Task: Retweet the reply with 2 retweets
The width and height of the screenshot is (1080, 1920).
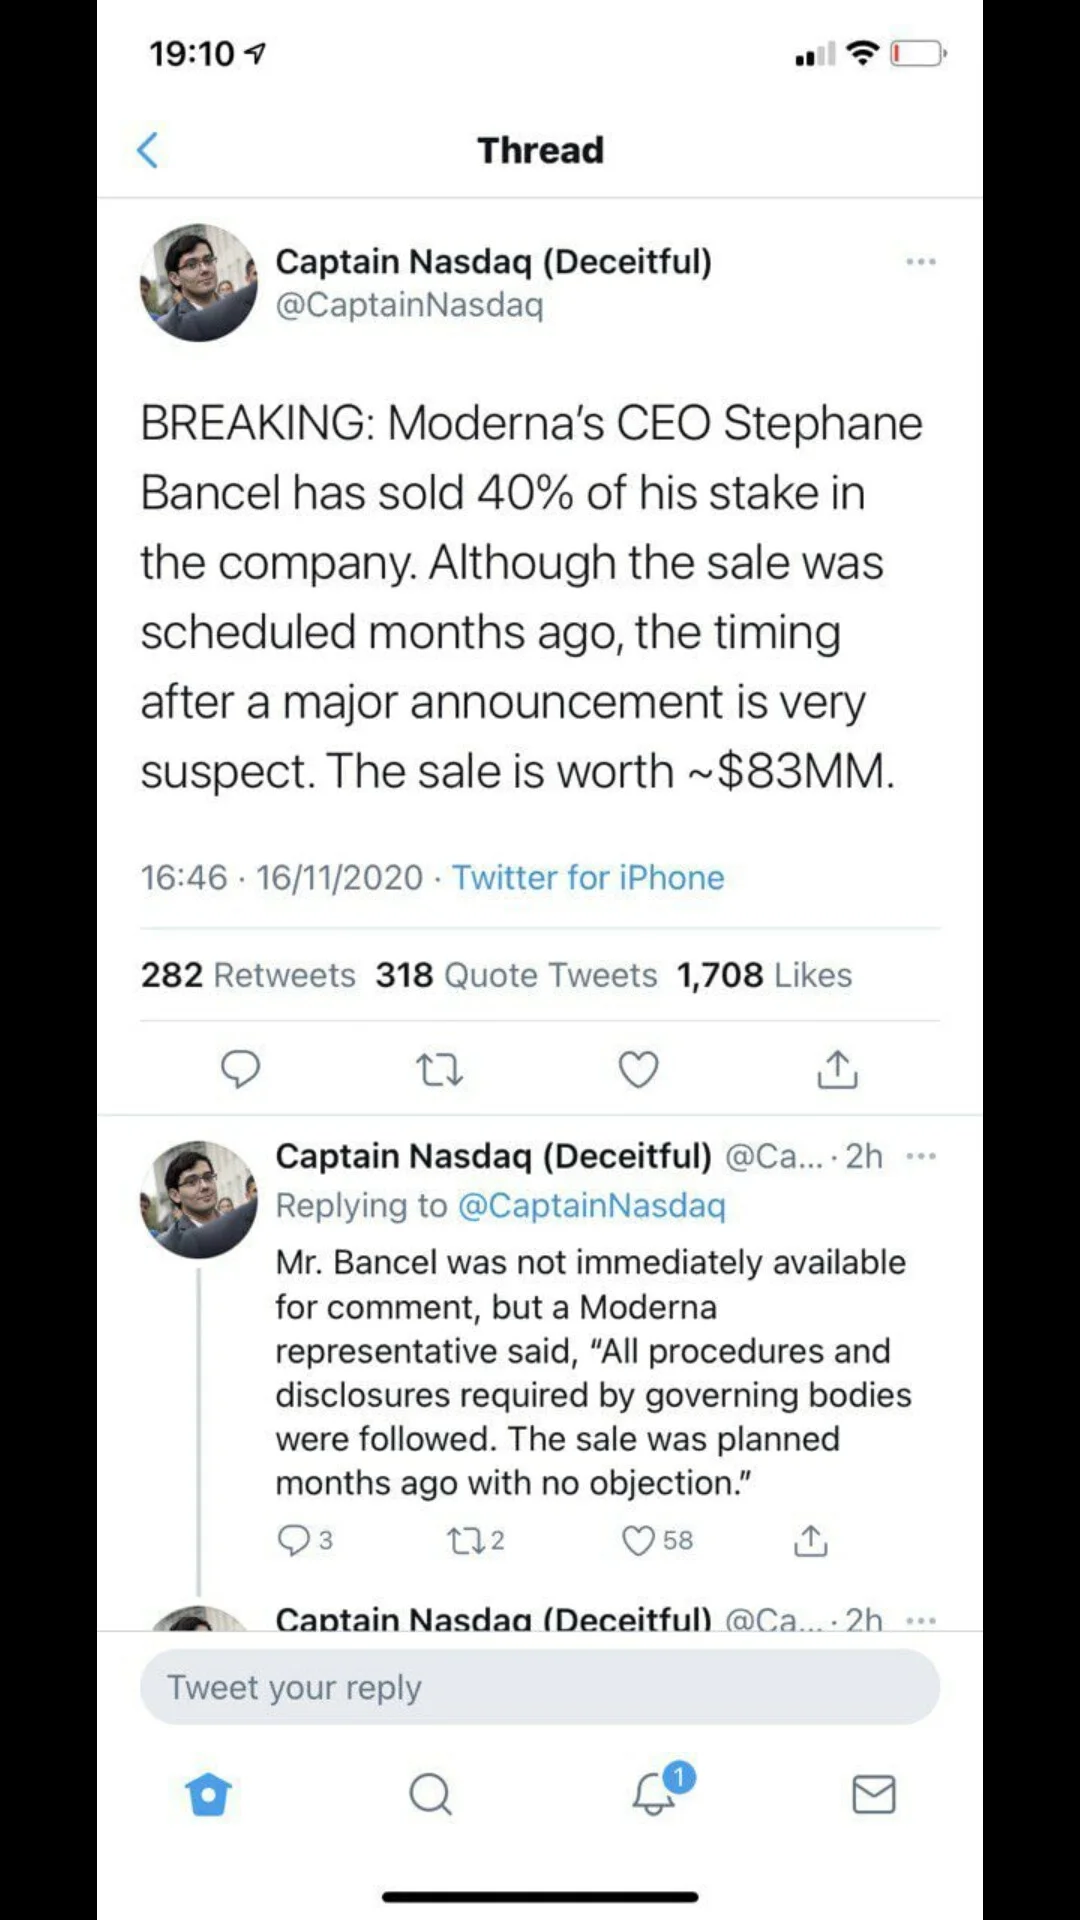Action: [475, 1540]
